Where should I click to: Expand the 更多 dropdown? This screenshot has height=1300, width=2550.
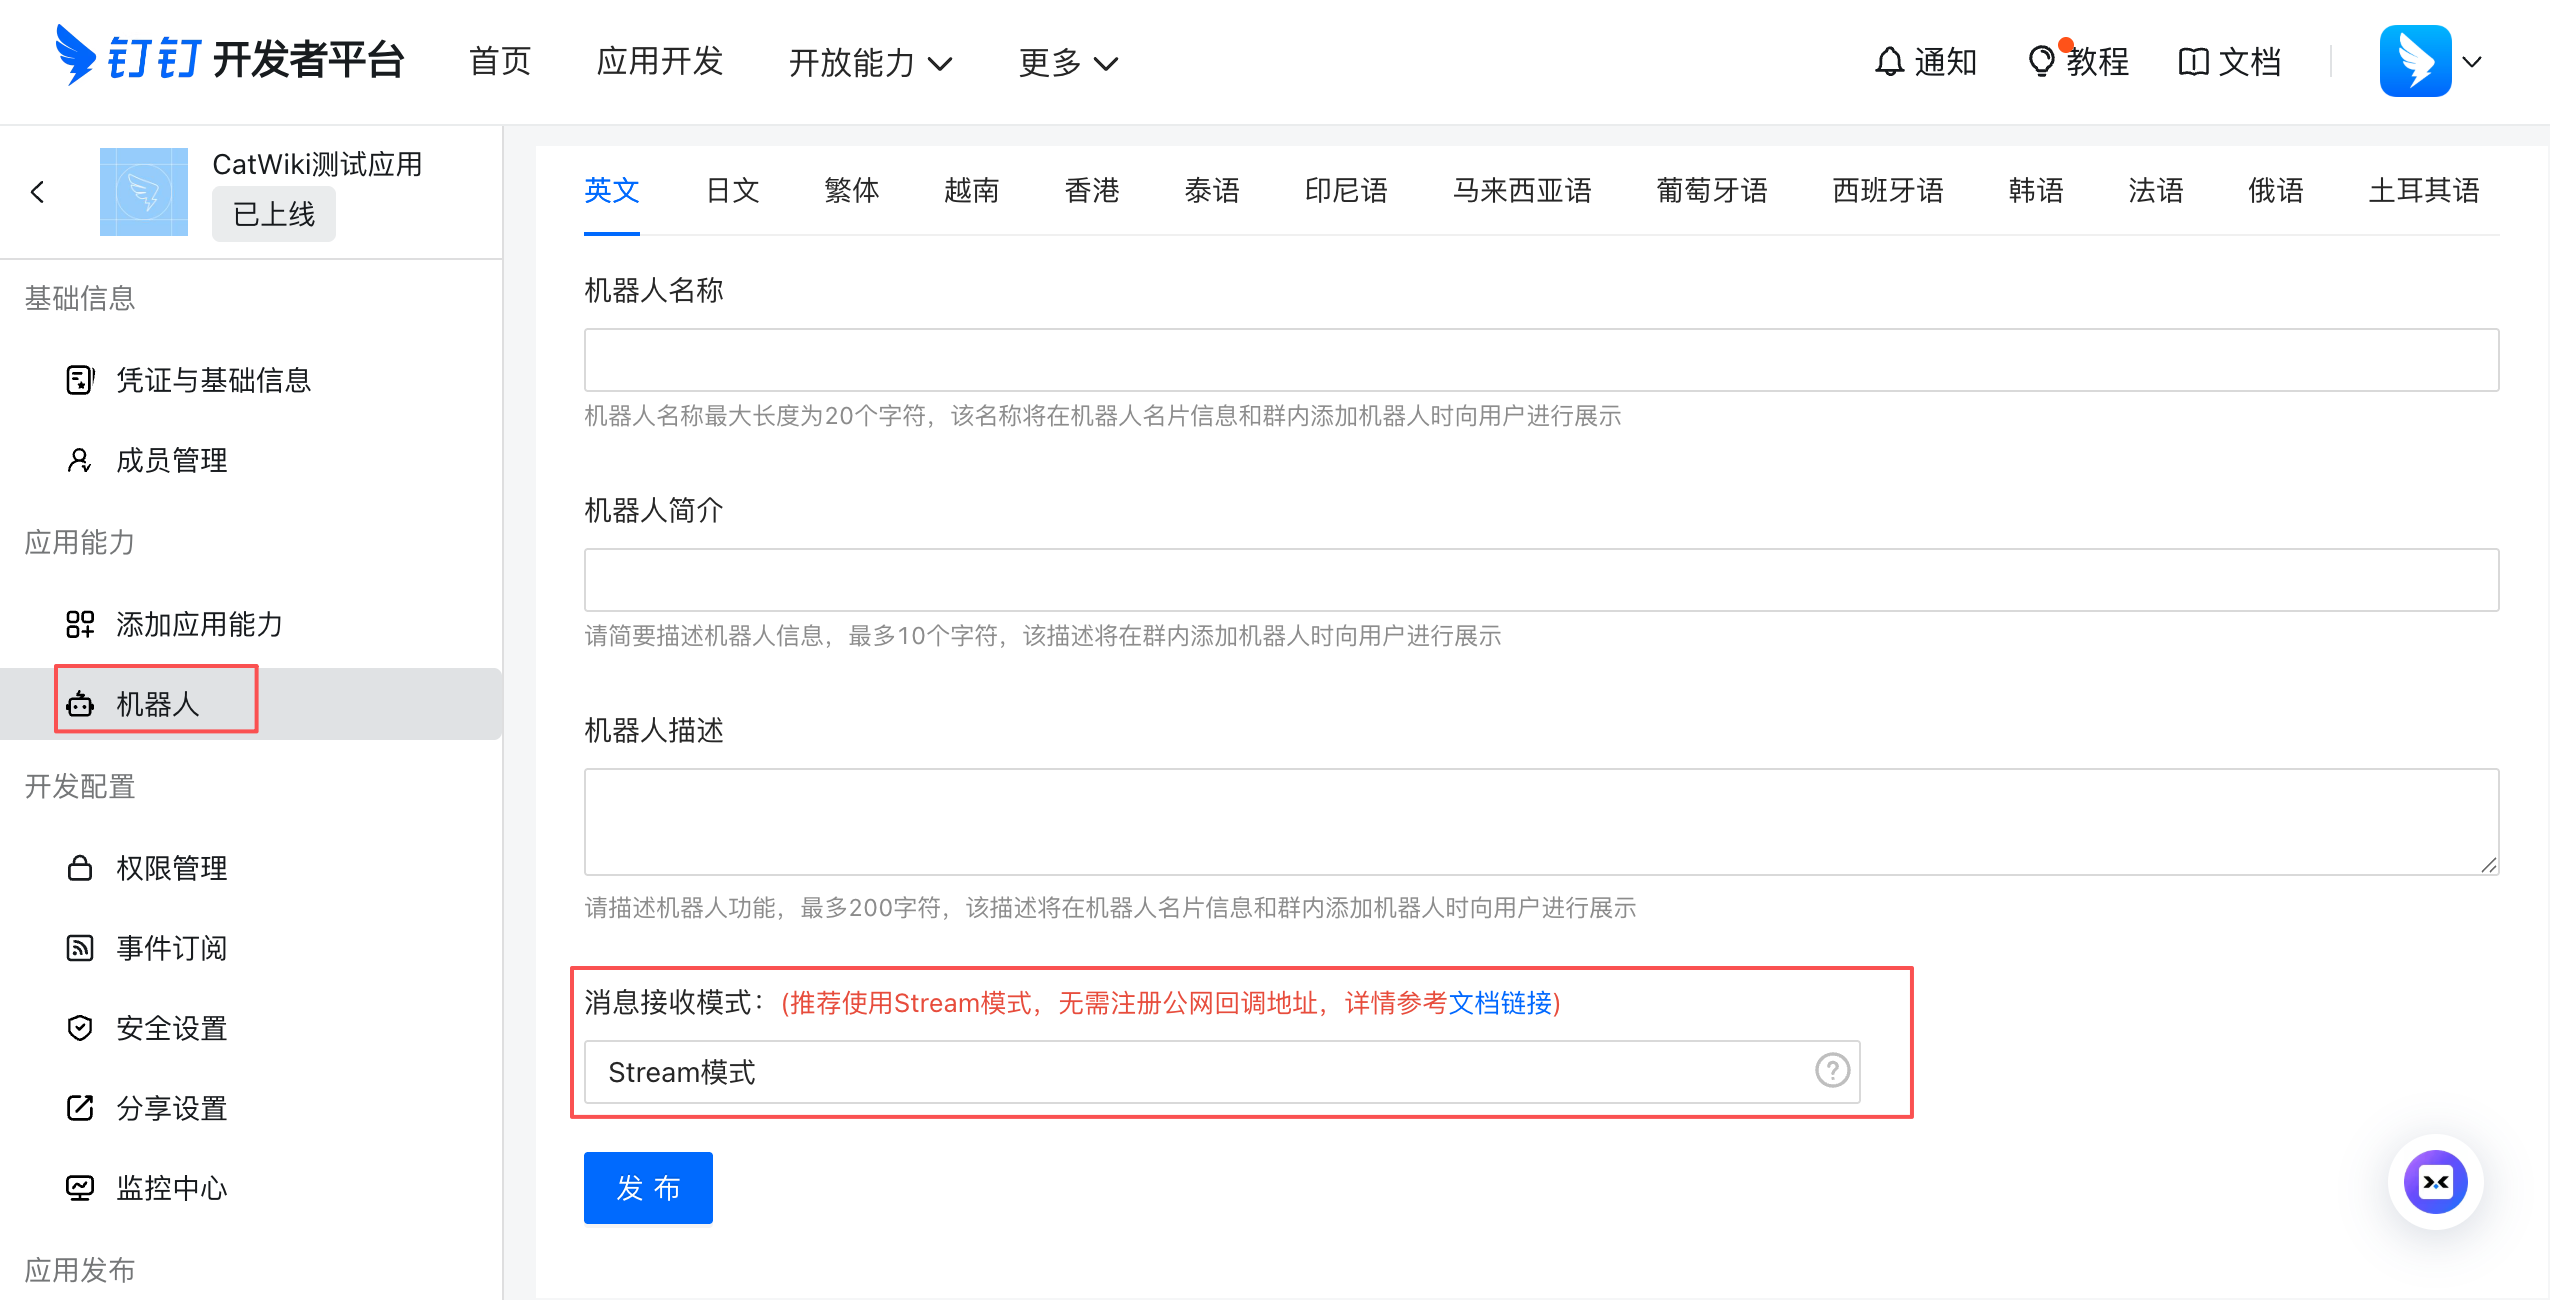pos(1065,62)
